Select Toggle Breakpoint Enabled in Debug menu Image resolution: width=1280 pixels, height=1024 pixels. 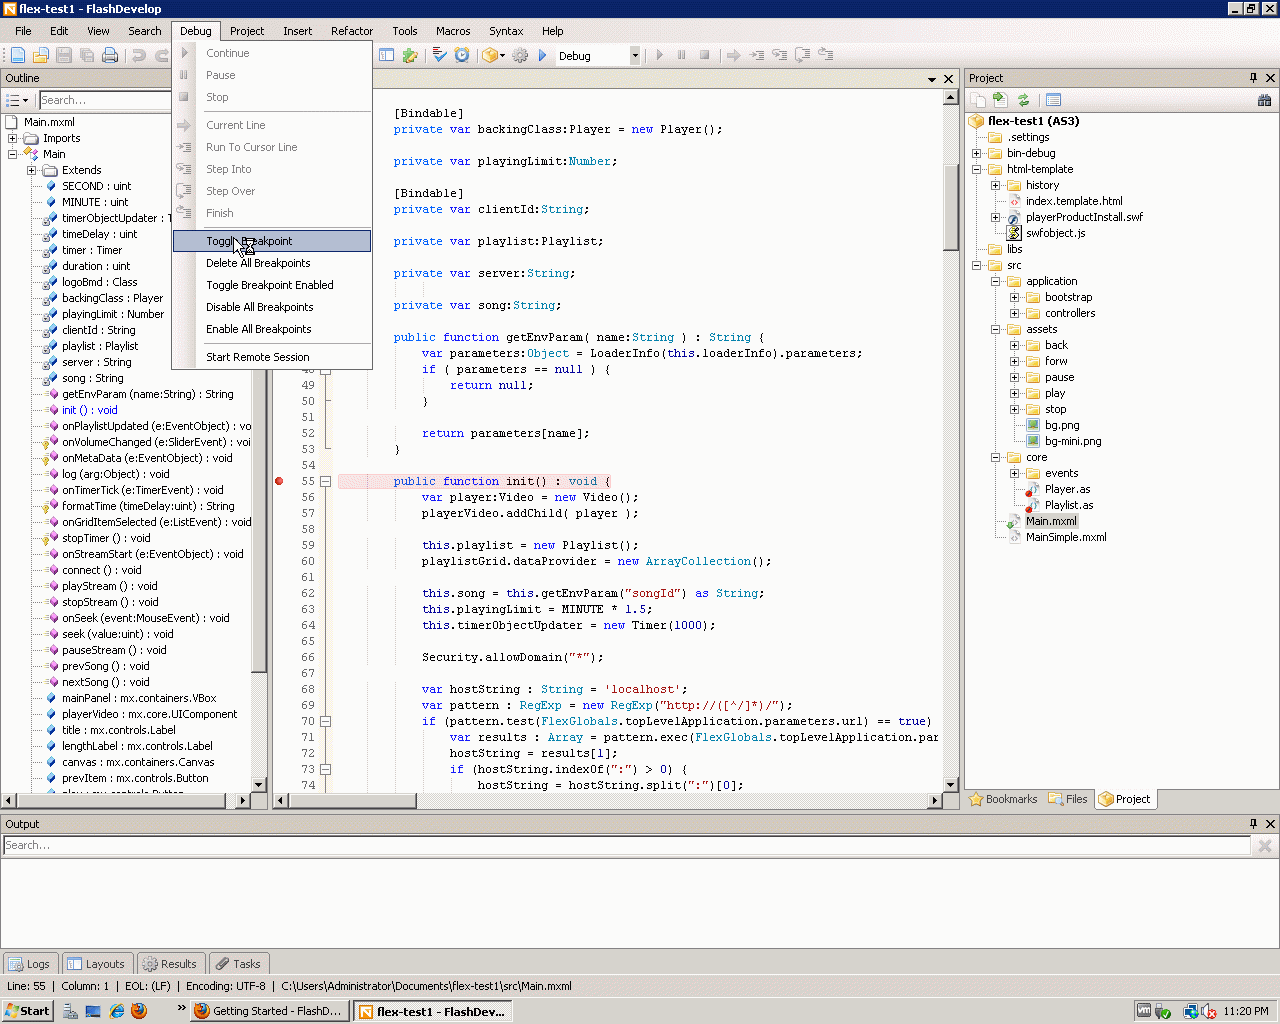coord(270,285)
